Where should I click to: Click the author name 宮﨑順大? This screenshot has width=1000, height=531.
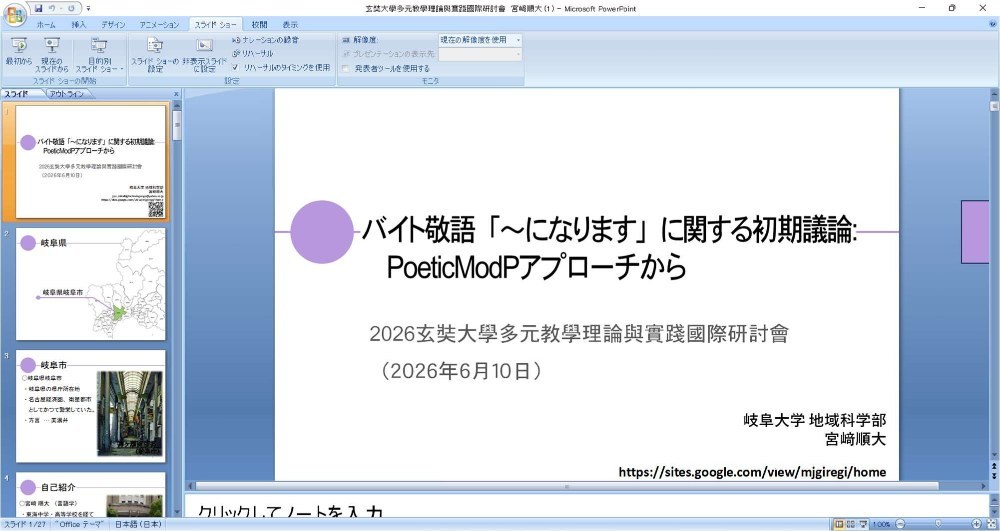pos(855,439)
